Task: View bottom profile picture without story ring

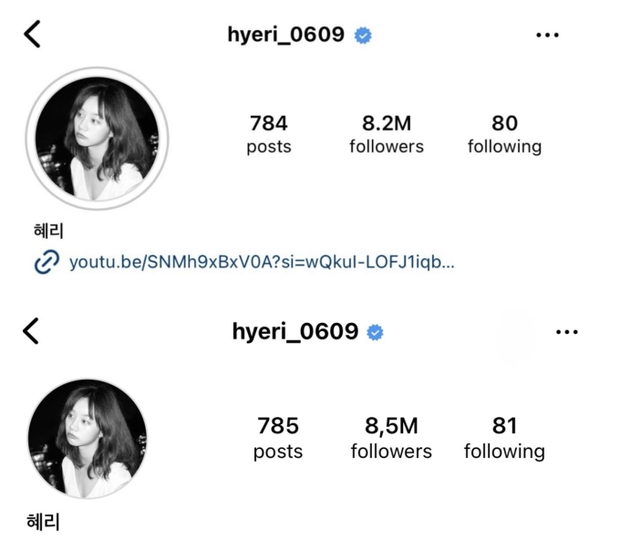Action: pyautogui.click(x=87, y=438)
